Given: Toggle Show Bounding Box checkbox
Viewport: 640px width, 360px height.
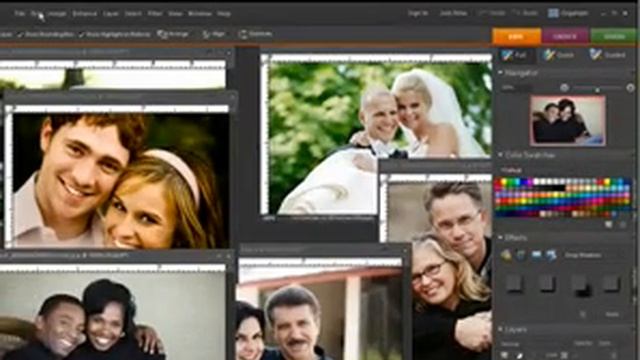Looking at the screenshot, I should tap(45, 35).
